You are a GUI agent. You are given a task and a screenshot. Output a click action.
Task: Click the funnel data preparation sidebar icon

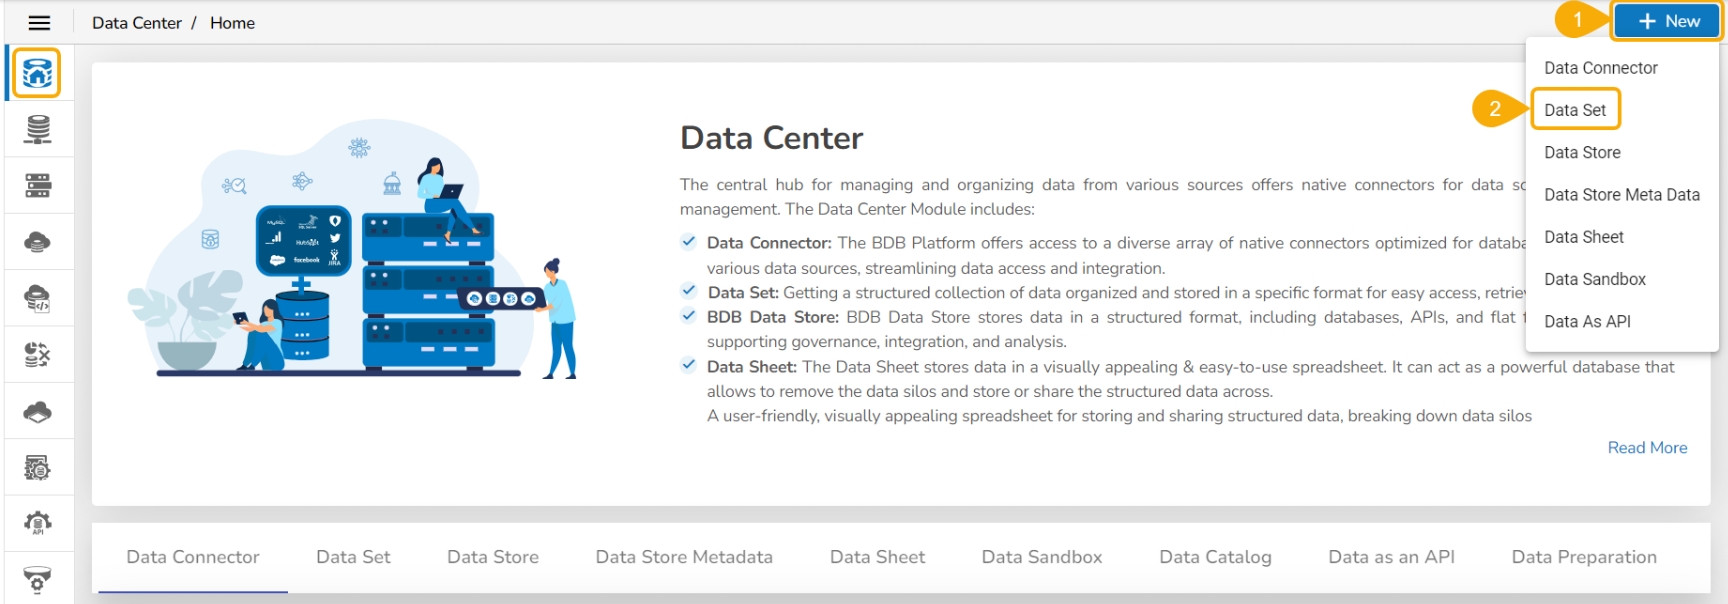coord(38,579)
